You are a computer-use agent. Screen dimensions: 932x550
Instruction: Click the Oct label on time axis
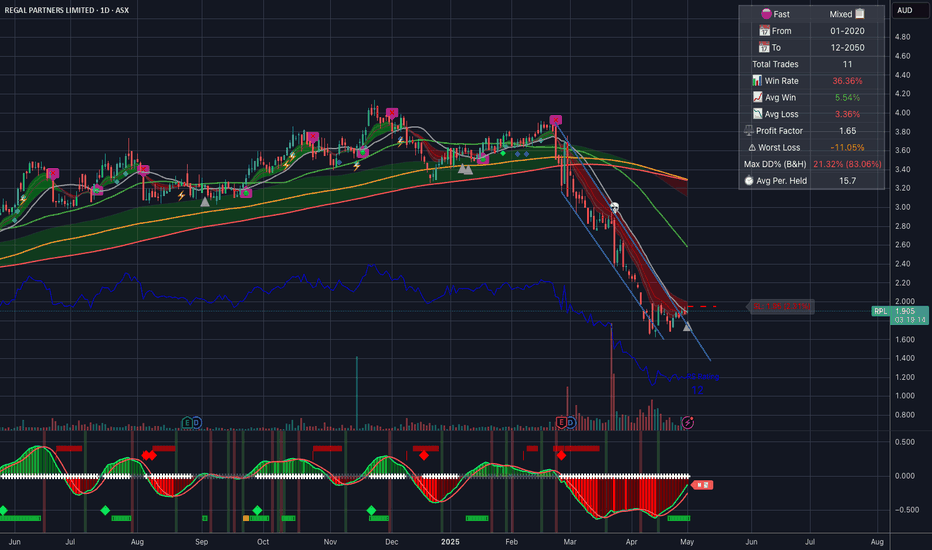tap(263, 542)
